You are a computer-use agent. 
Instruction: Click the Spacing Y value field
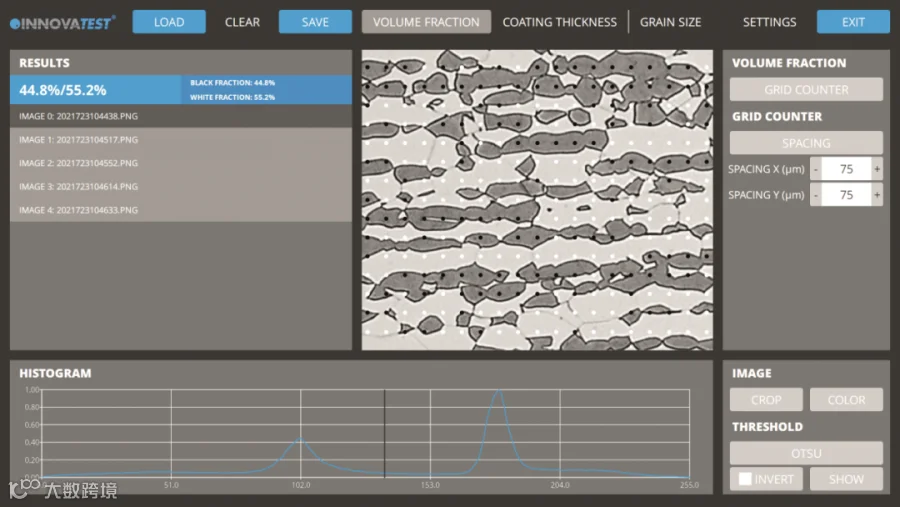847,195
